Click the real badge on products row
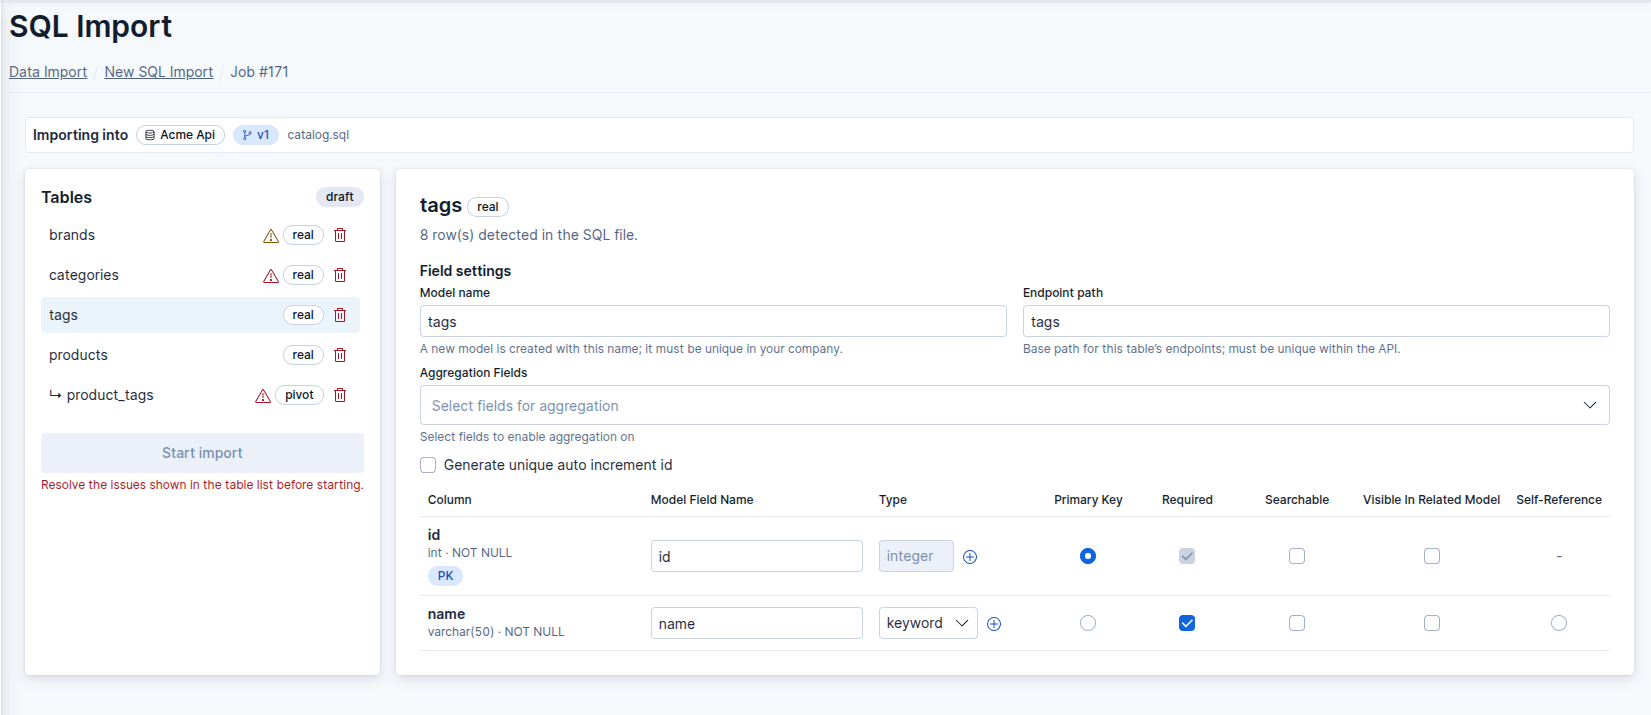Viewport: 1651px width, 715px height. coord(303,355)
